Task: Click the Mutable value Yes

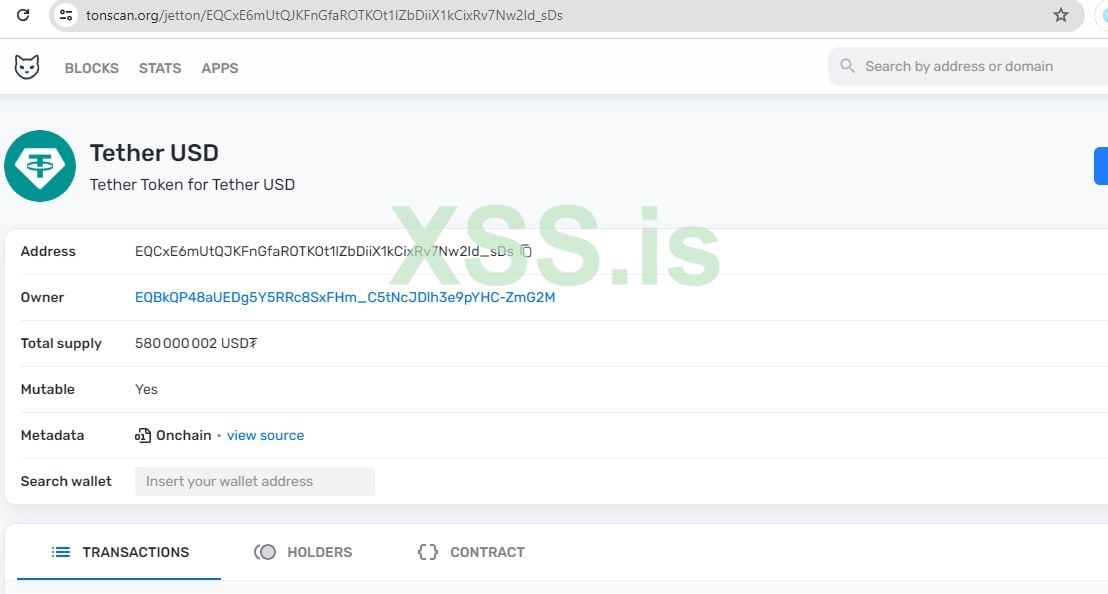Action: [x=146, y=389]
